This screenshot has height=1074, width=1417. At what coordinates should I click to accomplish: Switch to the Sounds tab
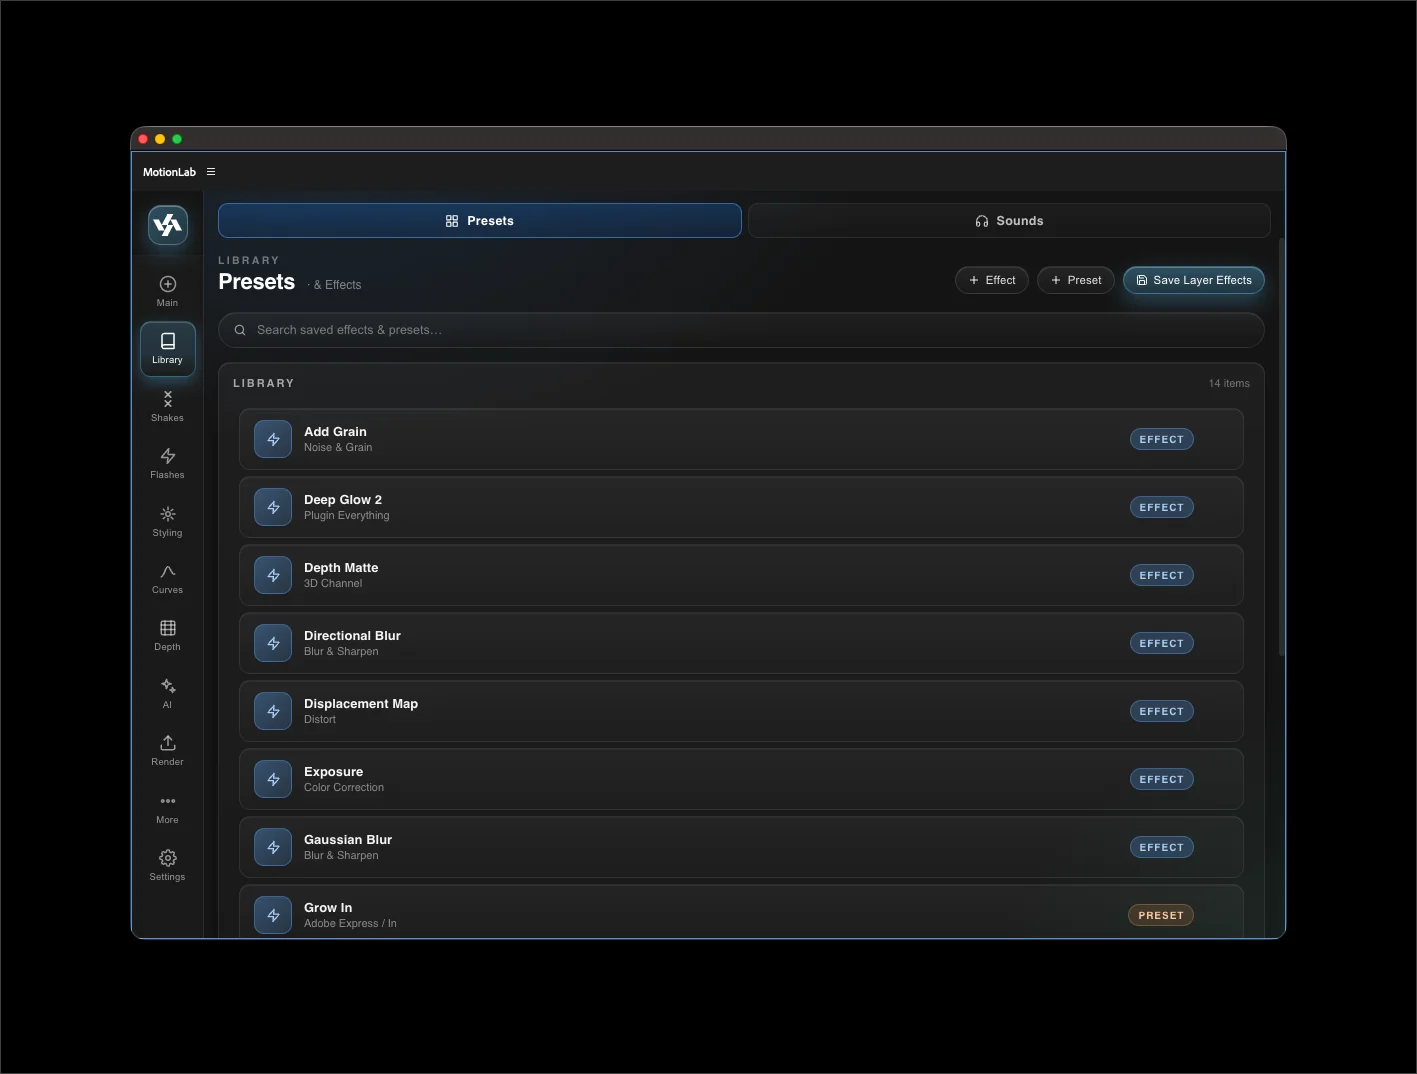click(x=1009, y=221)
